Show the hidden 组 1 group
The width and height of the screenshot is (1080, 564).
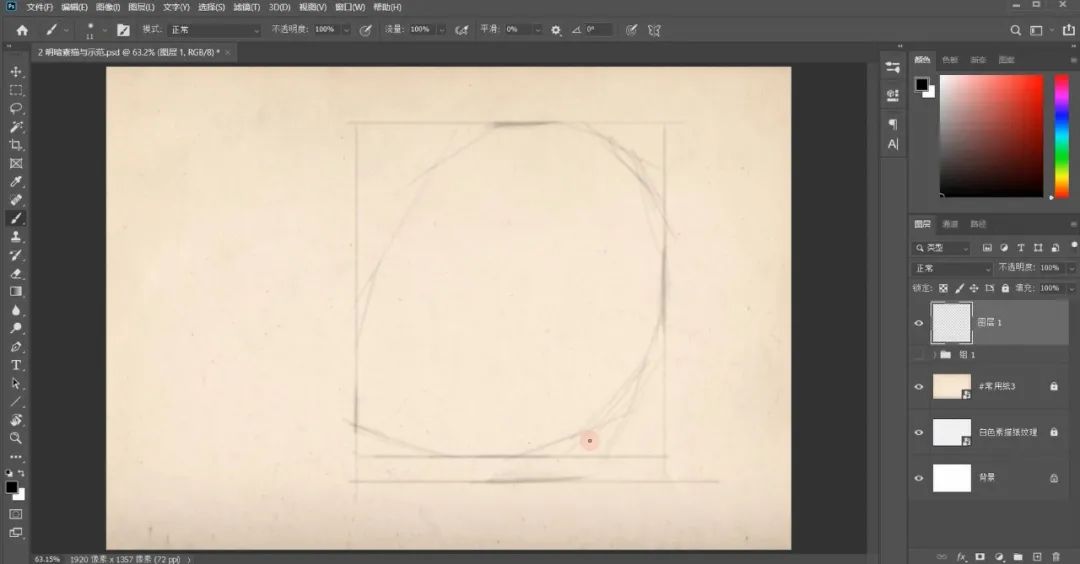(919, 355)
